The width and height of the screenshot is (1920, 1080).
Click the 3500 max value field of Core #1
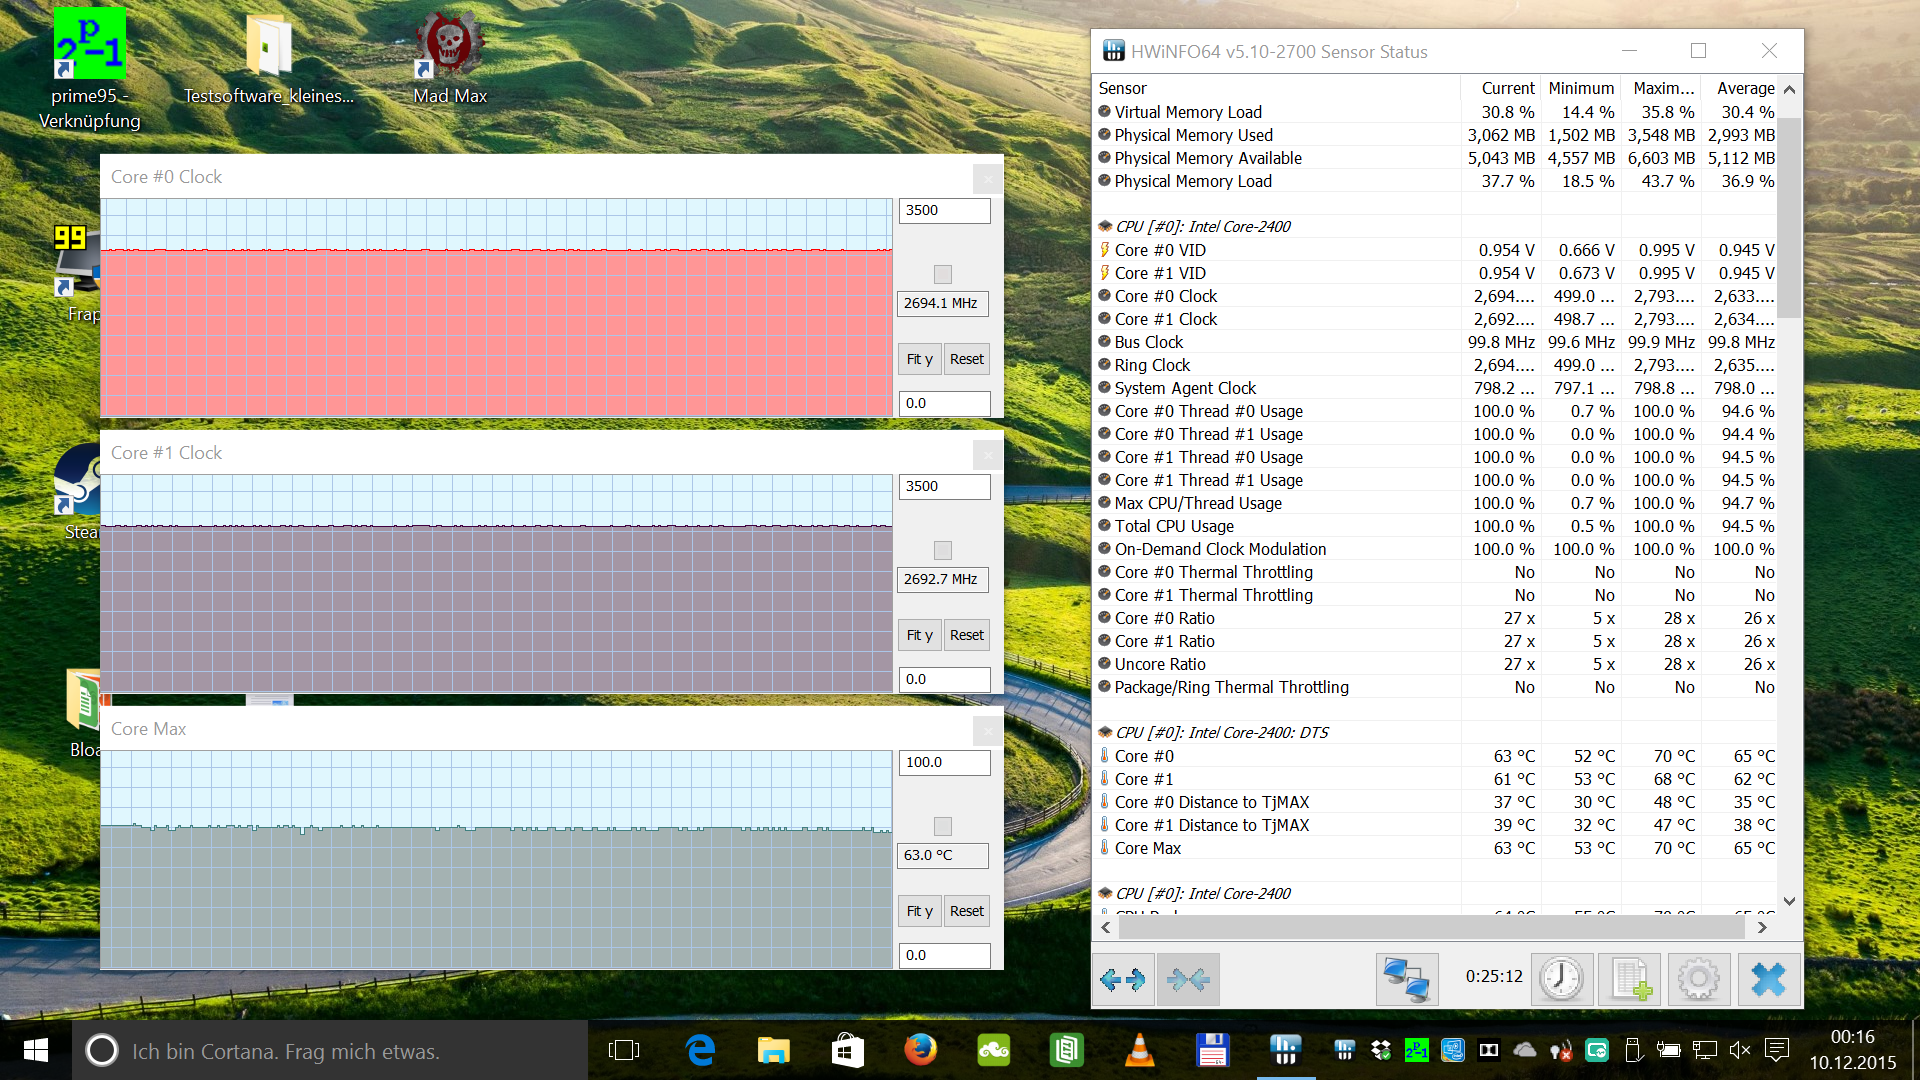pos(943,487)
